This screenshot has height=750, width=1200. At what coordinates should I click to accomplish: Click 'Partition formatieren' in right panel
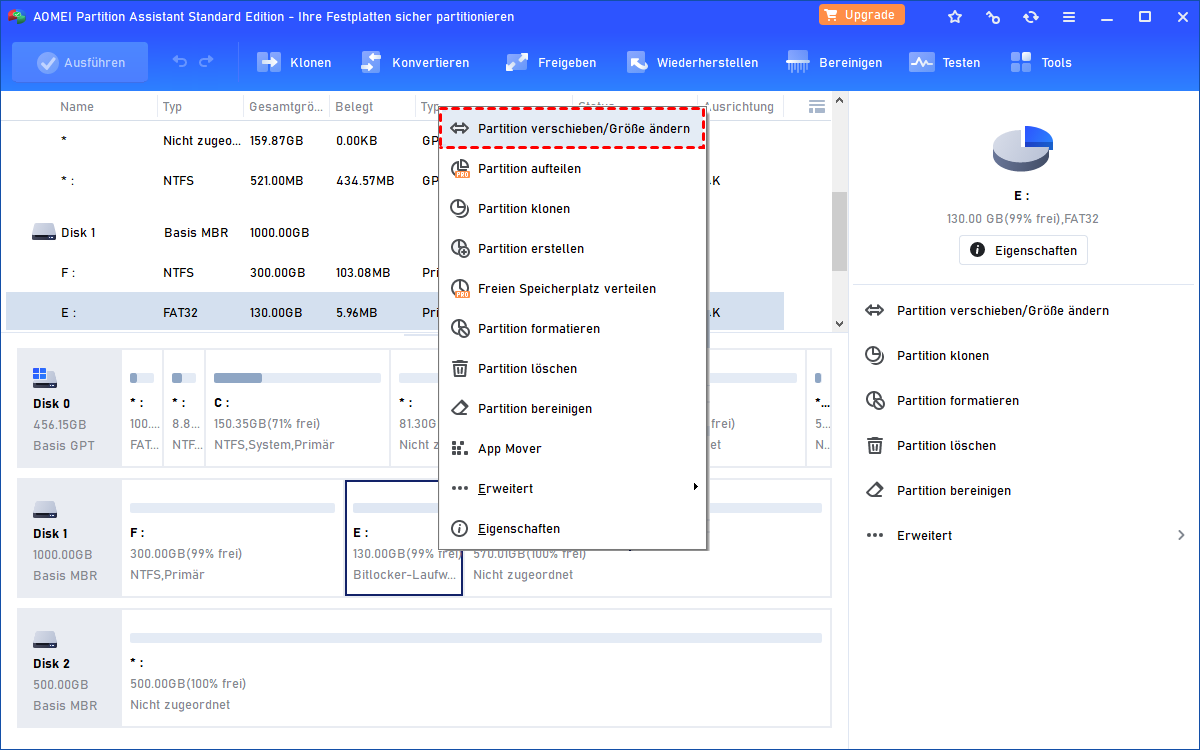click(958, 401)
